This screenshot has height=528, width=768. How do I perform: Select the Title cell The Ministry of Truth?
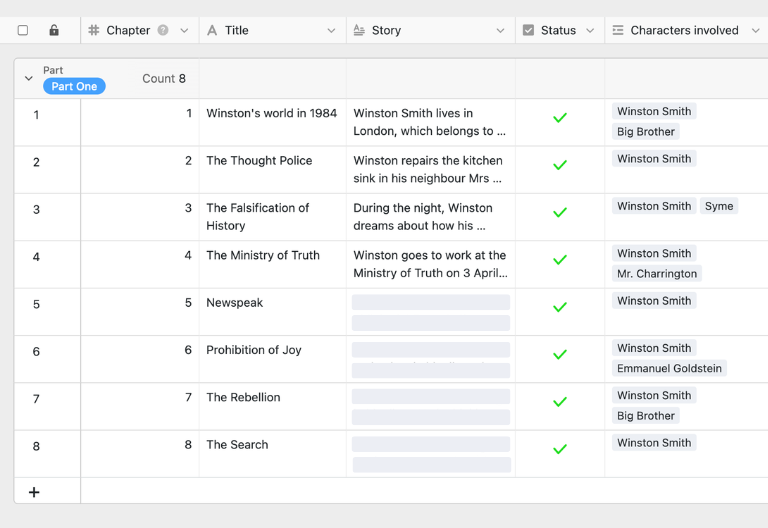272,264
